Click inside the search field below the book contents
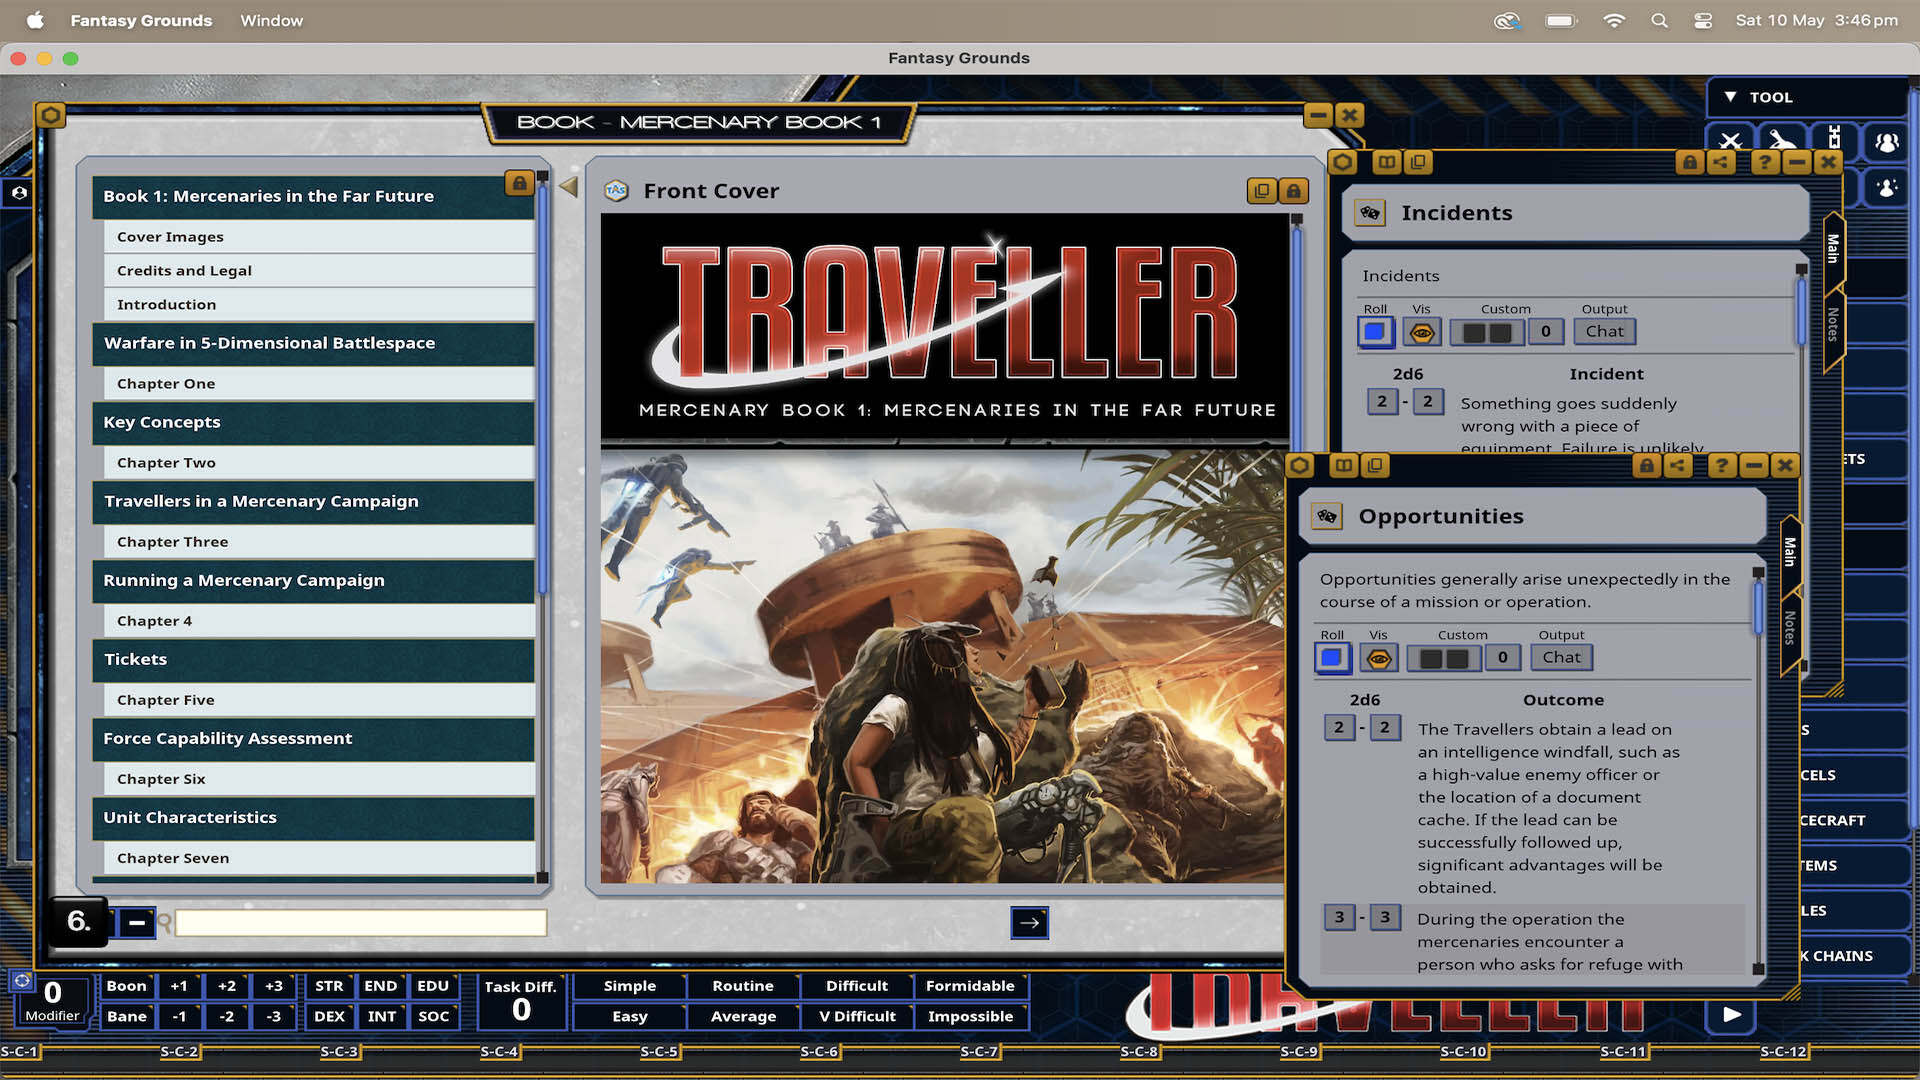 pyautogui.click(x=360, y=923)
